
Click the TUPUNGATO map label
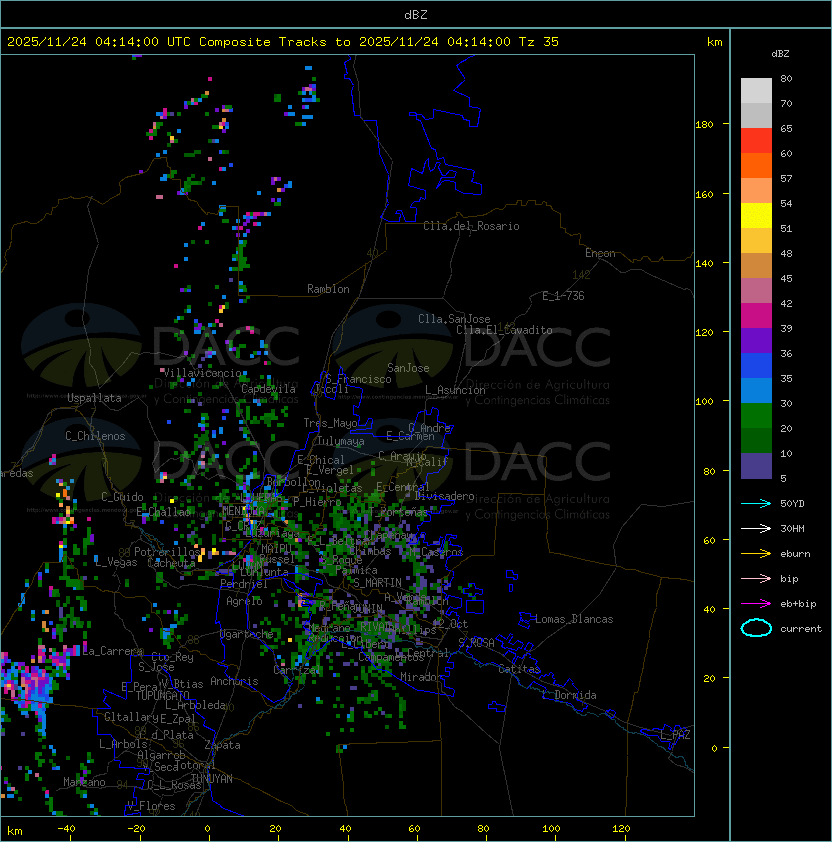coord(162,695)
